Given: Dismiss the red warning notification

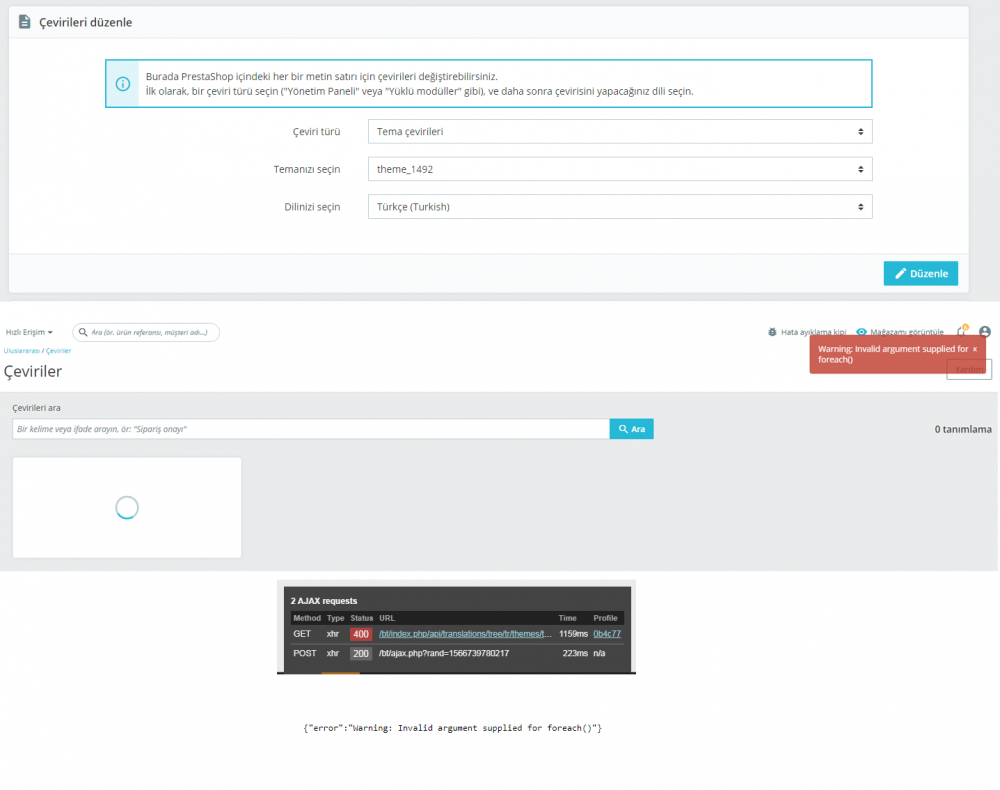Looking at the screenshot, I should (x=974, y=349).
